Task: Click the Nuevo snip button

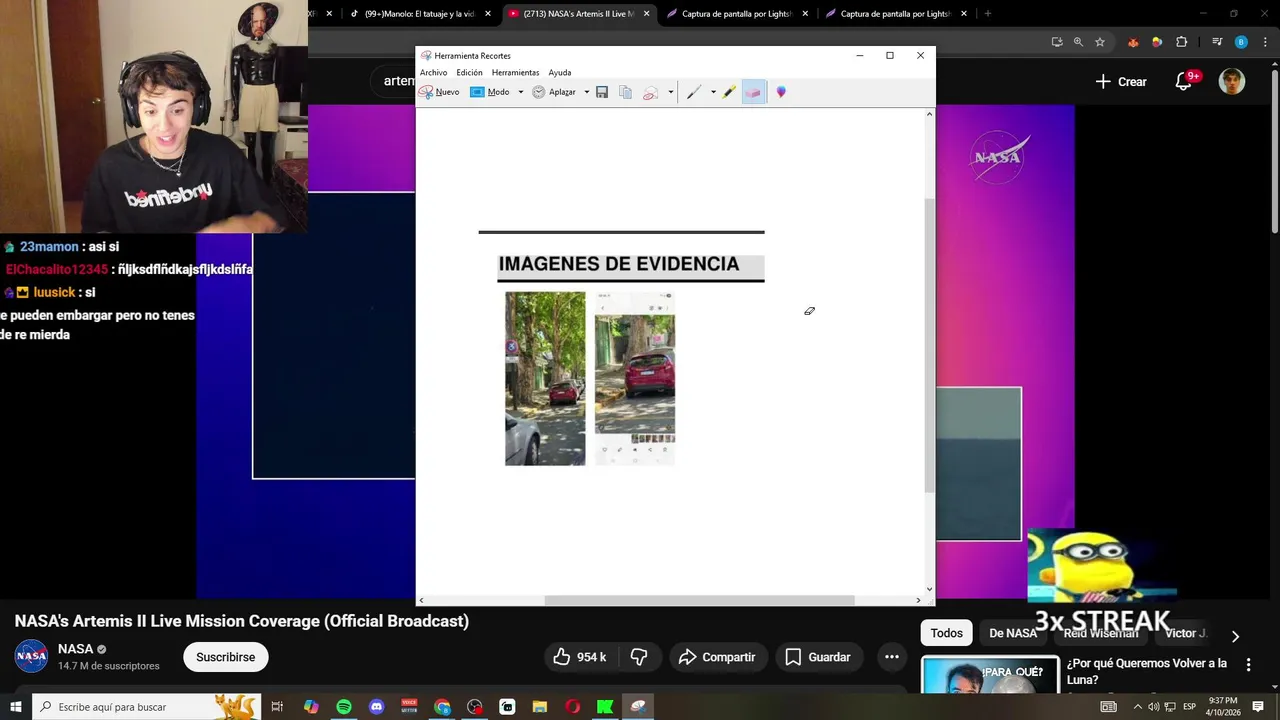Action: (x=439, y=92)
